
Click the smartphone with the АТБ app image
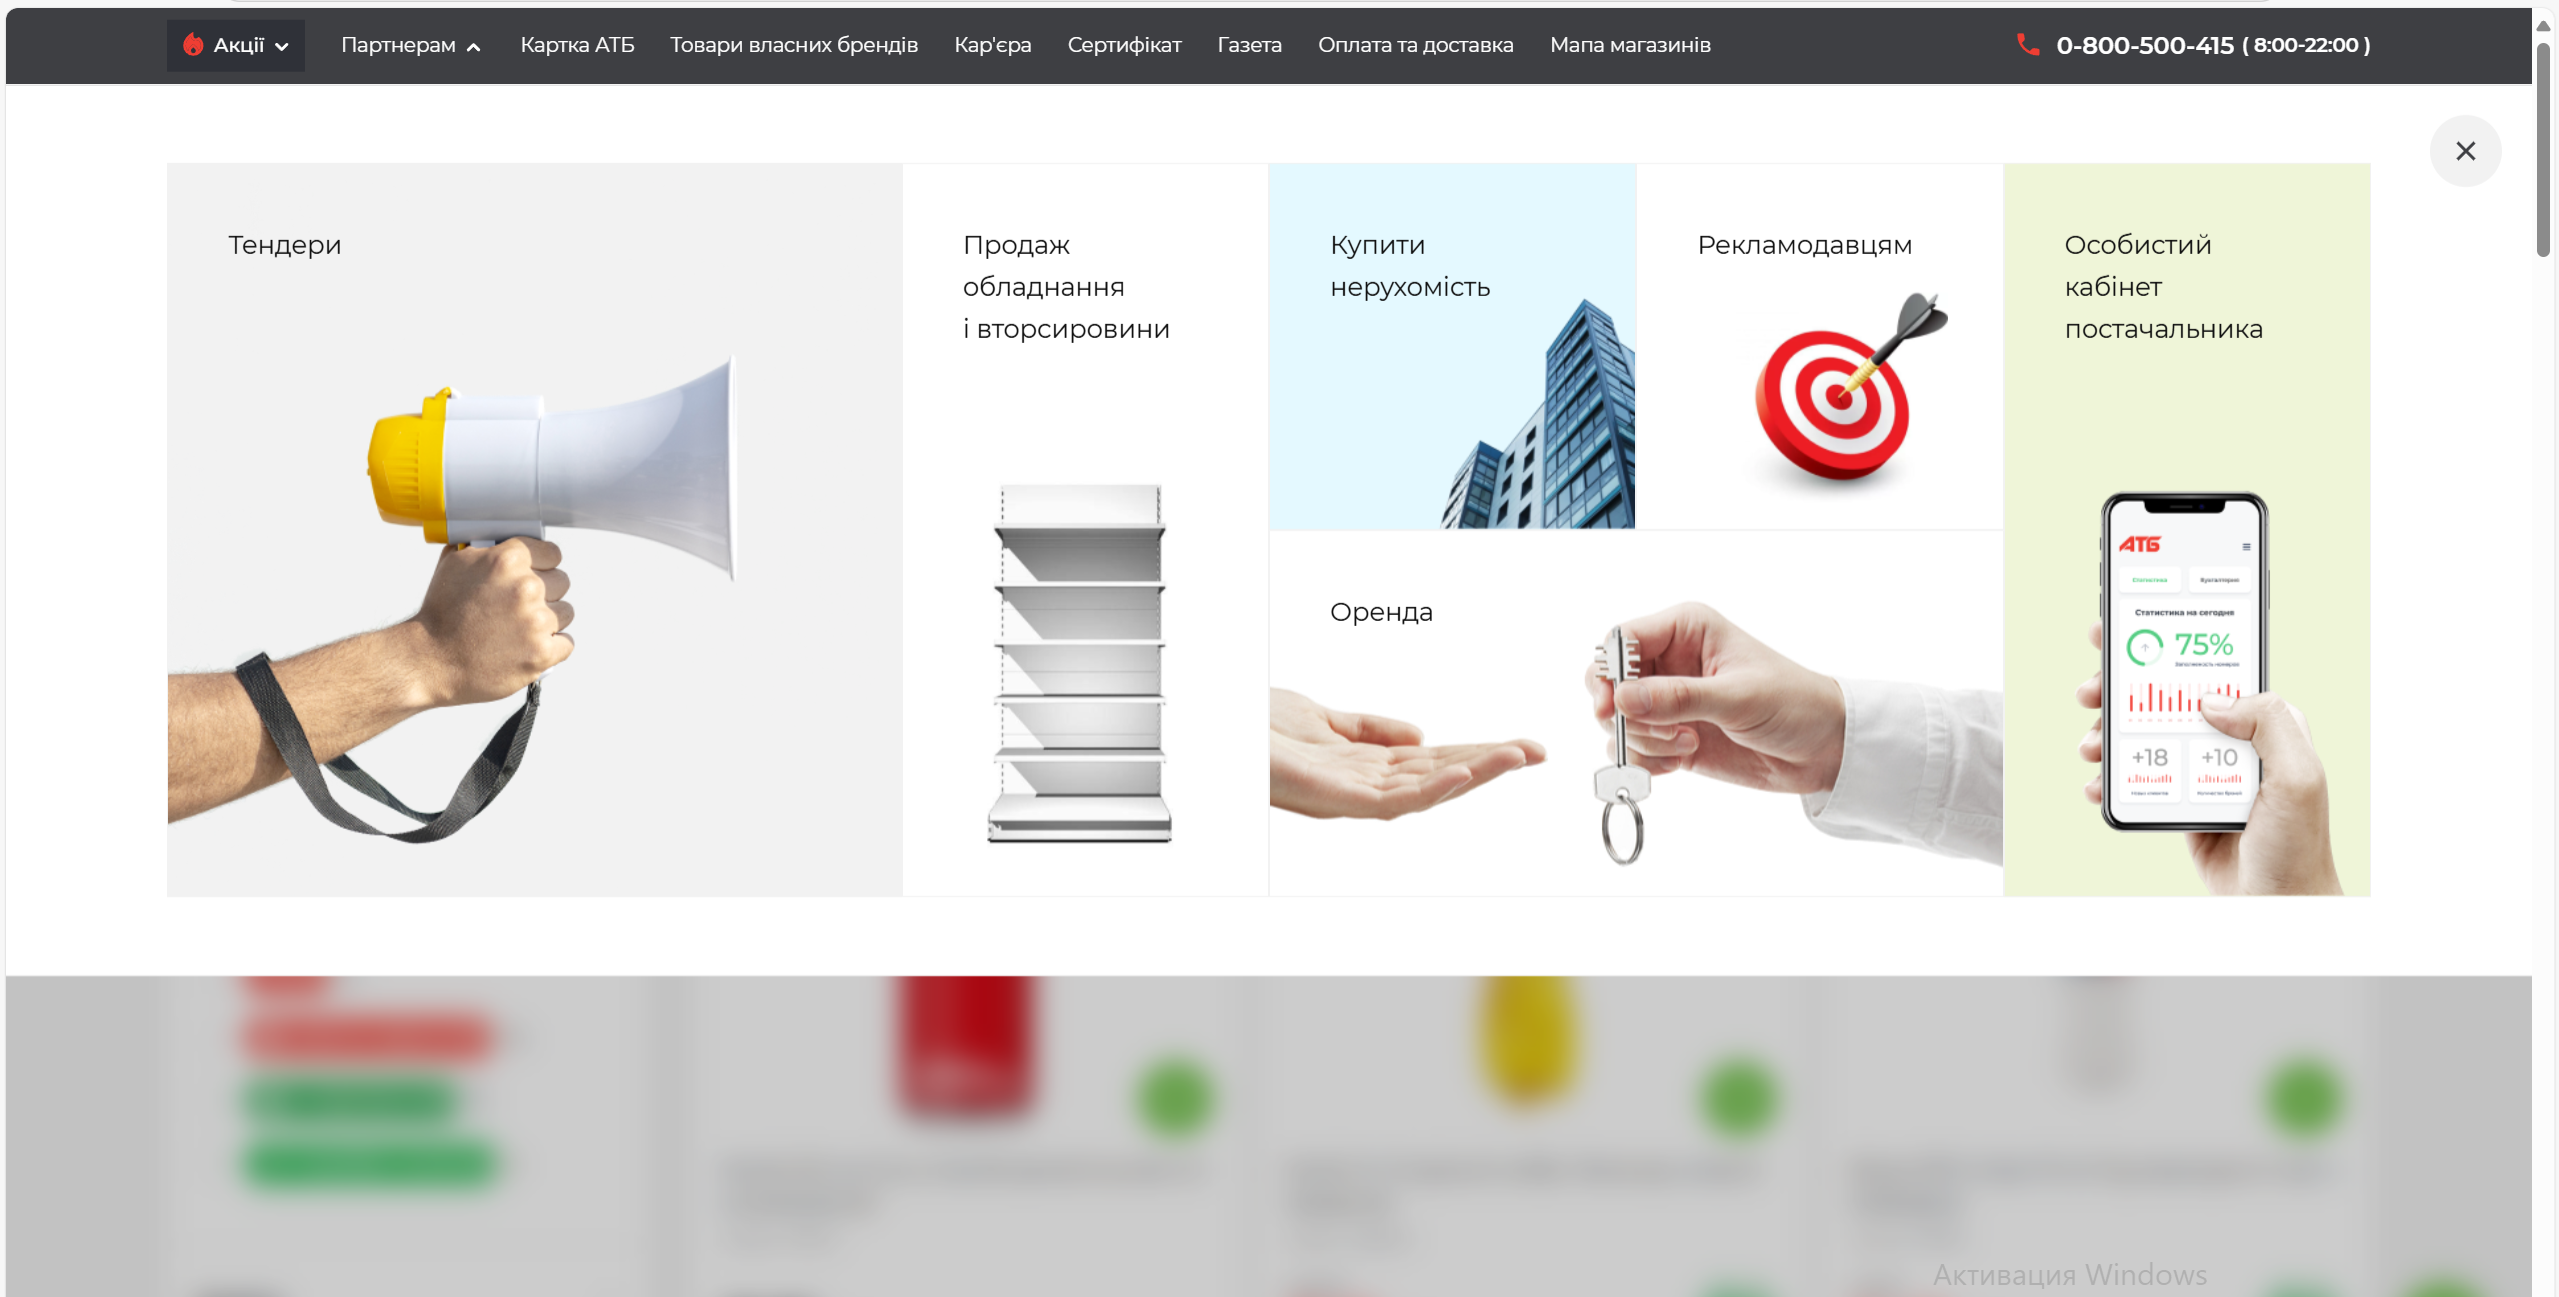[2183, 662]
